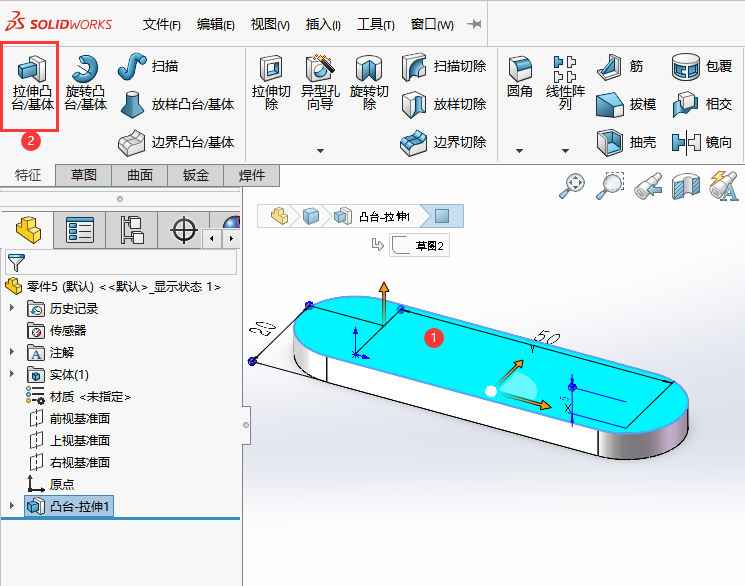
Task: Switch to the 特征 tab
Action: pyautogui.click(x=28, y=175)
